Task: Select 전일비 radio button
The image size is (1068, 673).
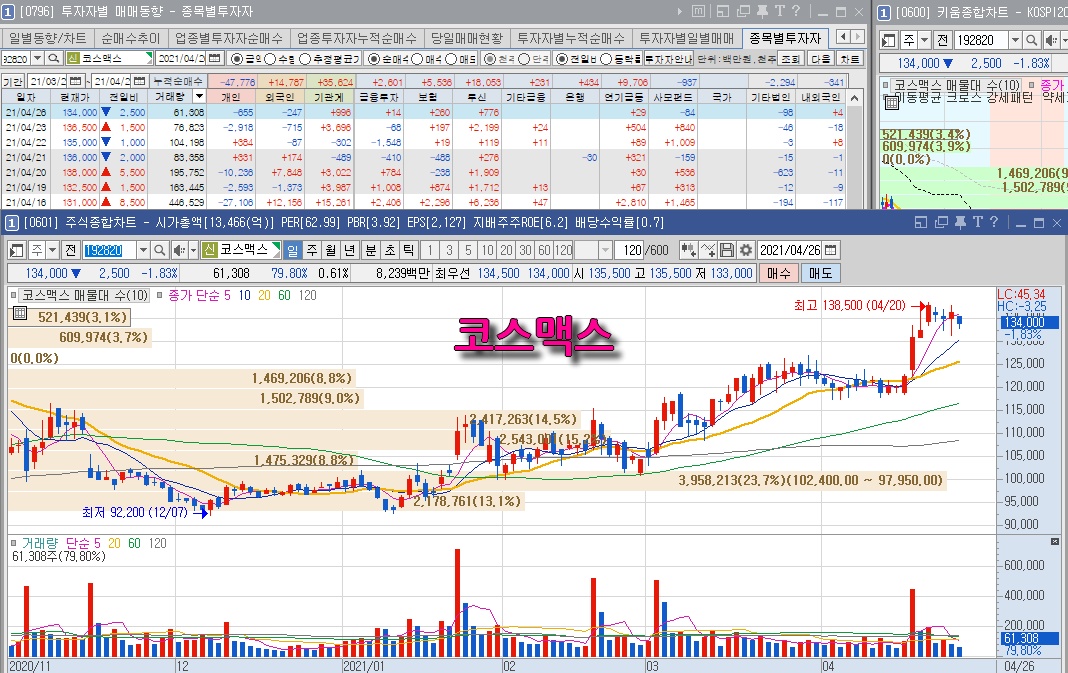Action: click(561, 59)
